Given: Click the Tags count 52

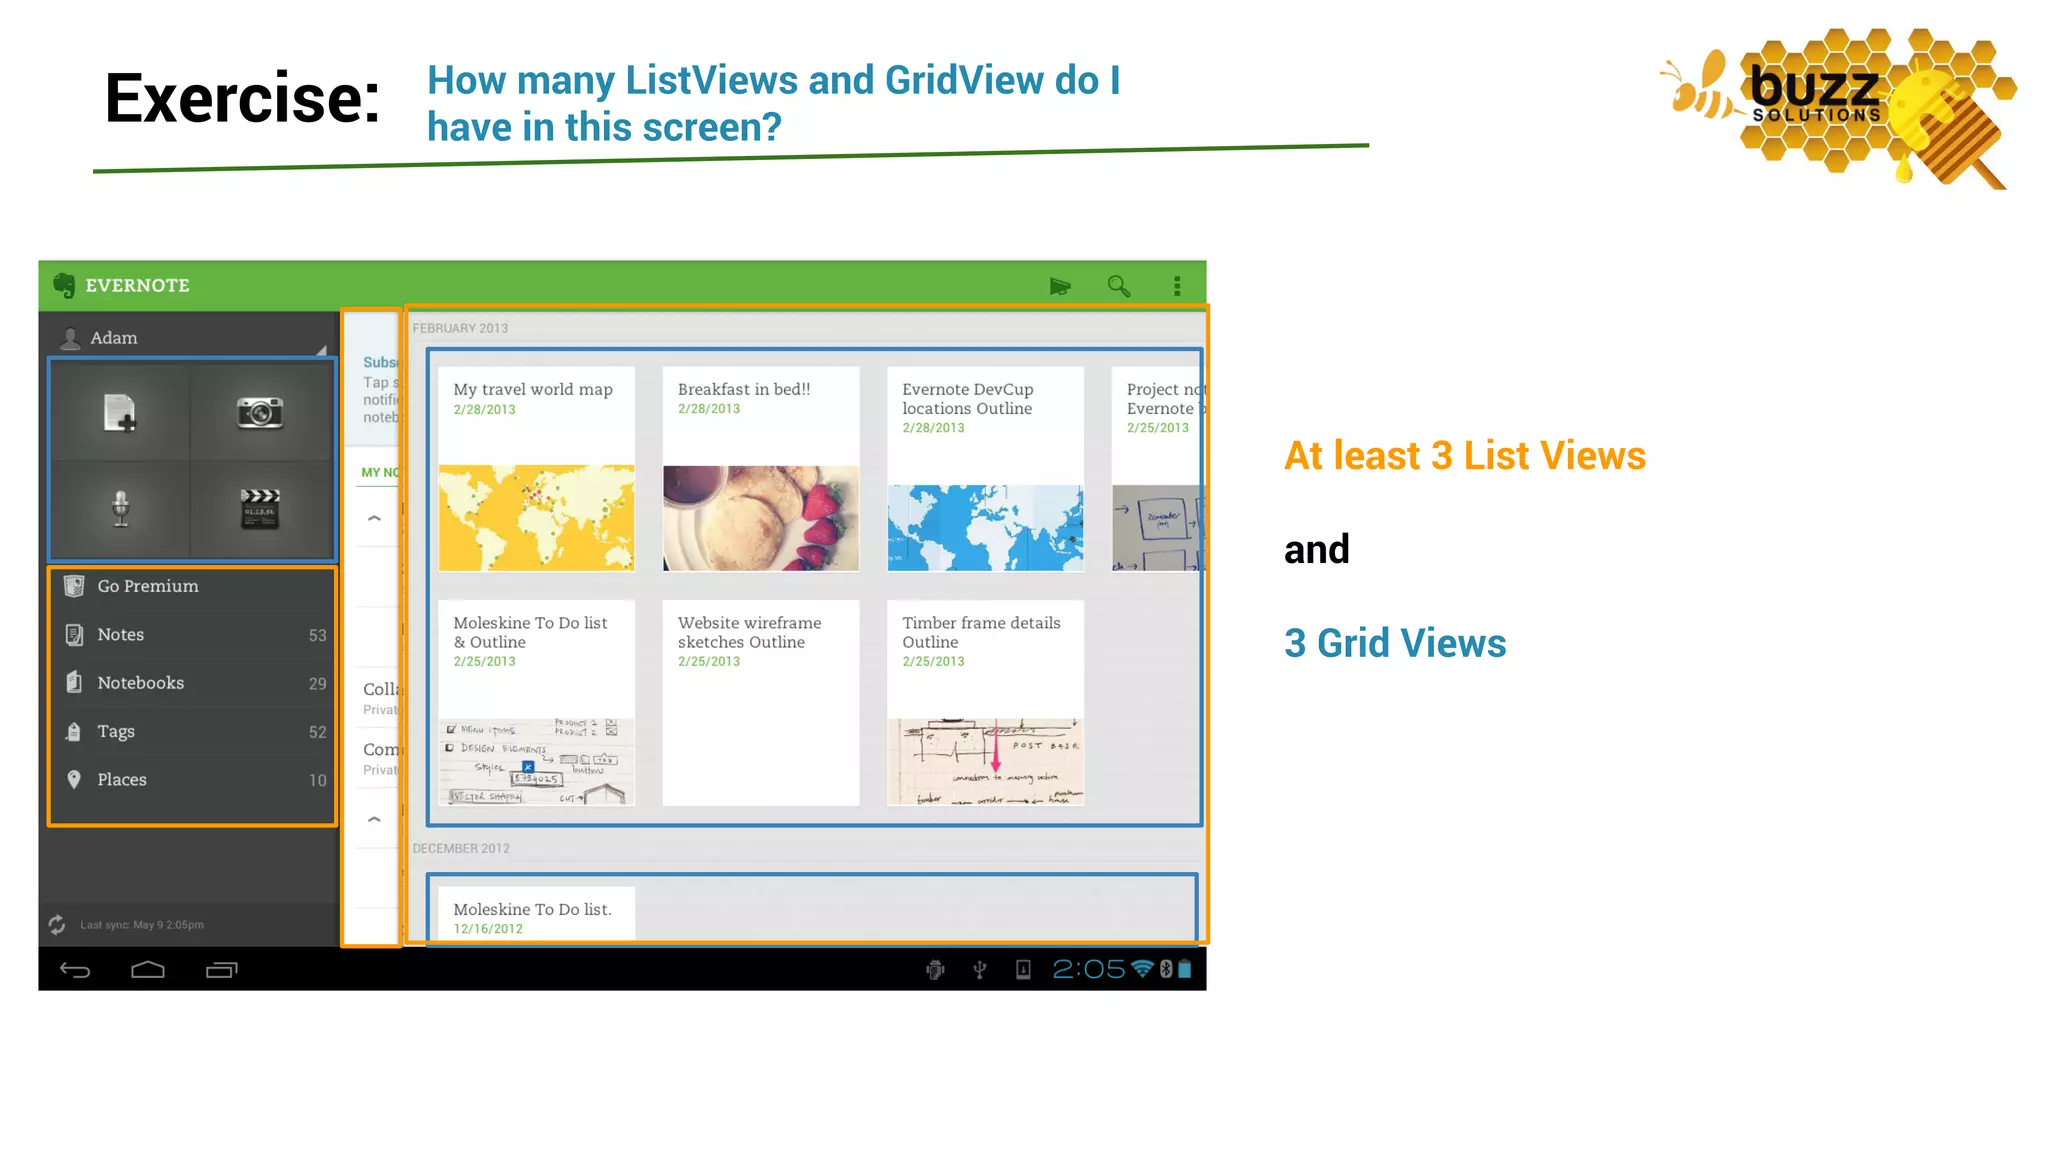Looking at the screenshot, I should (317, 732).
